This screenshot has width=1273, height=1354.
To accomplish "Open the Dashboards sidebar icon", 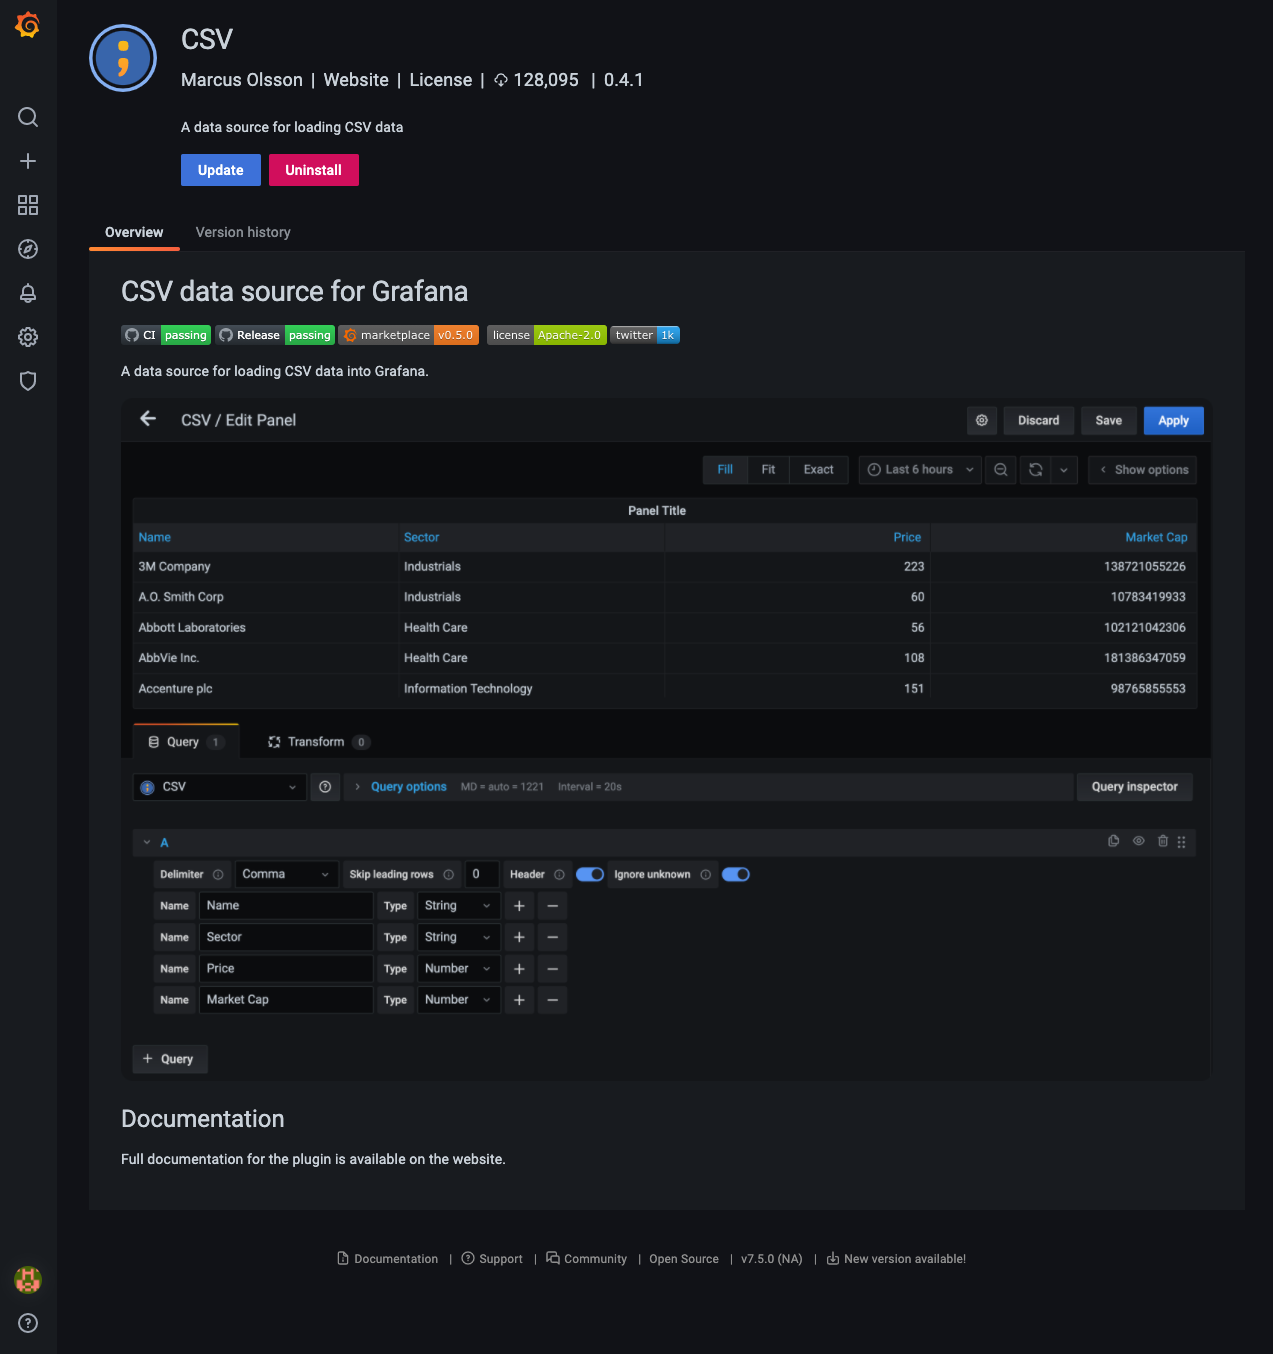I will coord(27,205).
